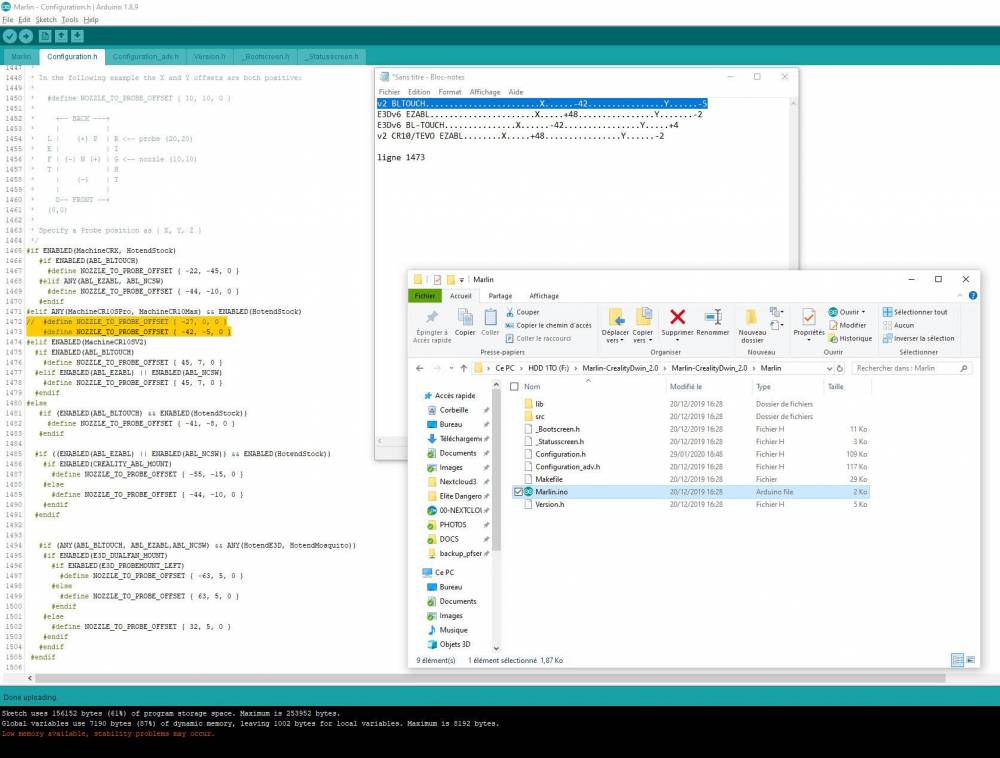Click the Renommer icon in Explorer ribbon
Viewport: 1000px width, 758px height.
pos(712,317)
